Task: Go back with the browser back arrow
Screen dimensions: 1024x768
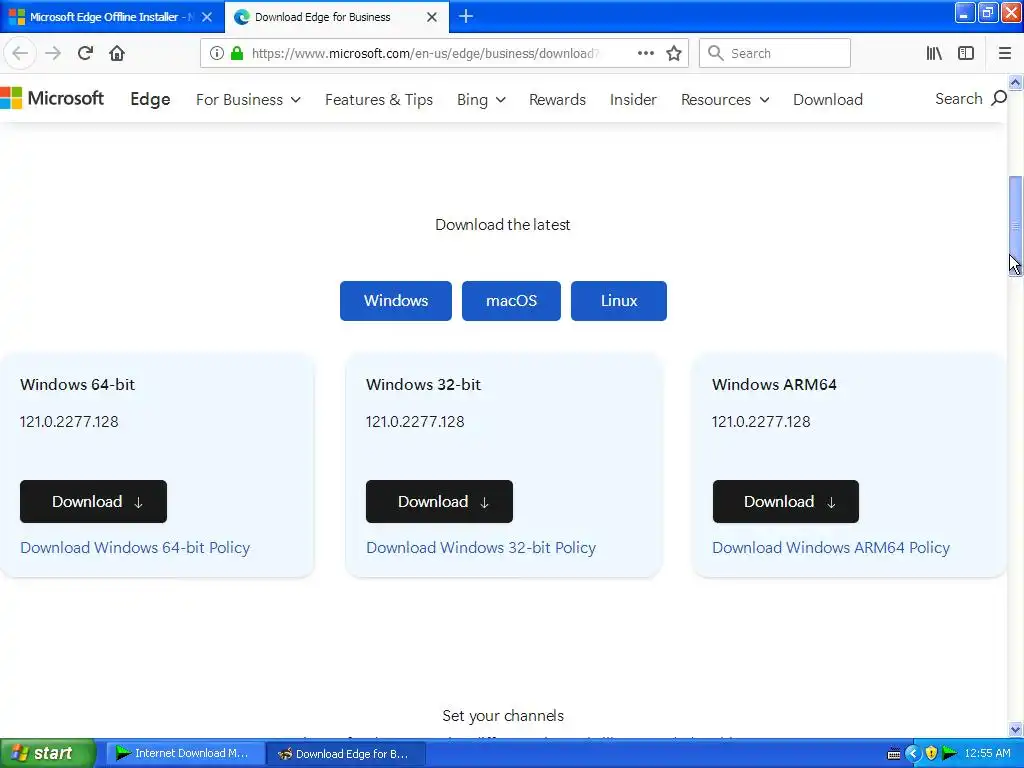Action: pyautogui.click(x=20, y=53)
